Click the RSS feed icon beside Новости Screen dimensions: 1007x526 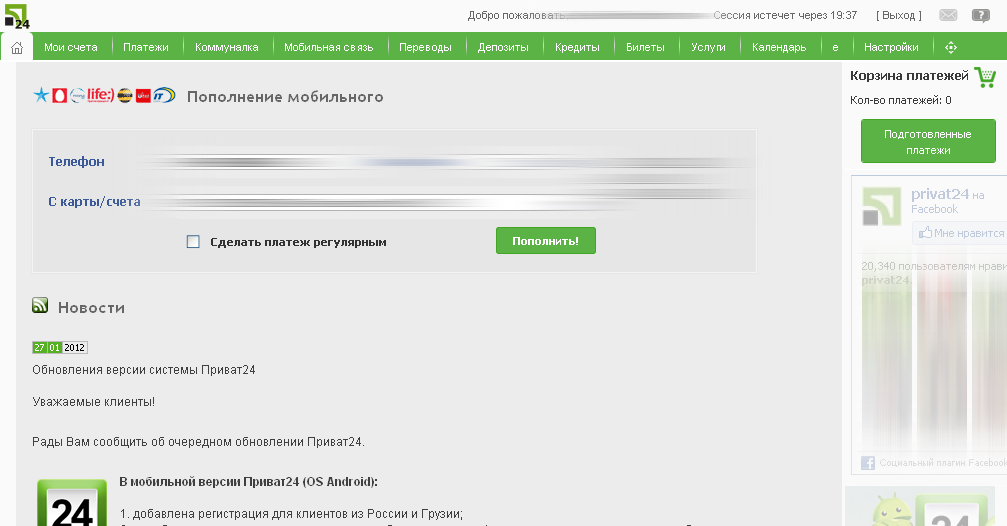tap(40, 305)
